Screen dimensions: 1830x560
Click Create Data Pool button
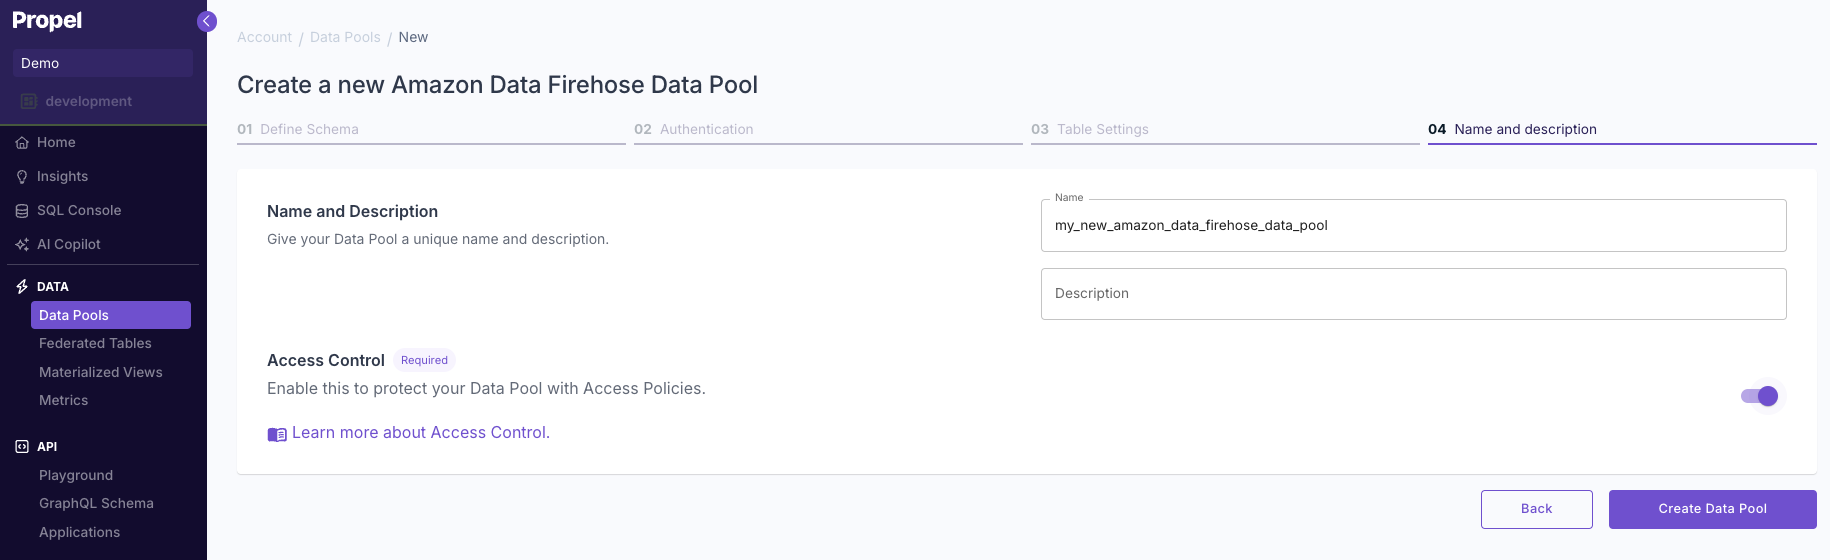coord(1713,509)
